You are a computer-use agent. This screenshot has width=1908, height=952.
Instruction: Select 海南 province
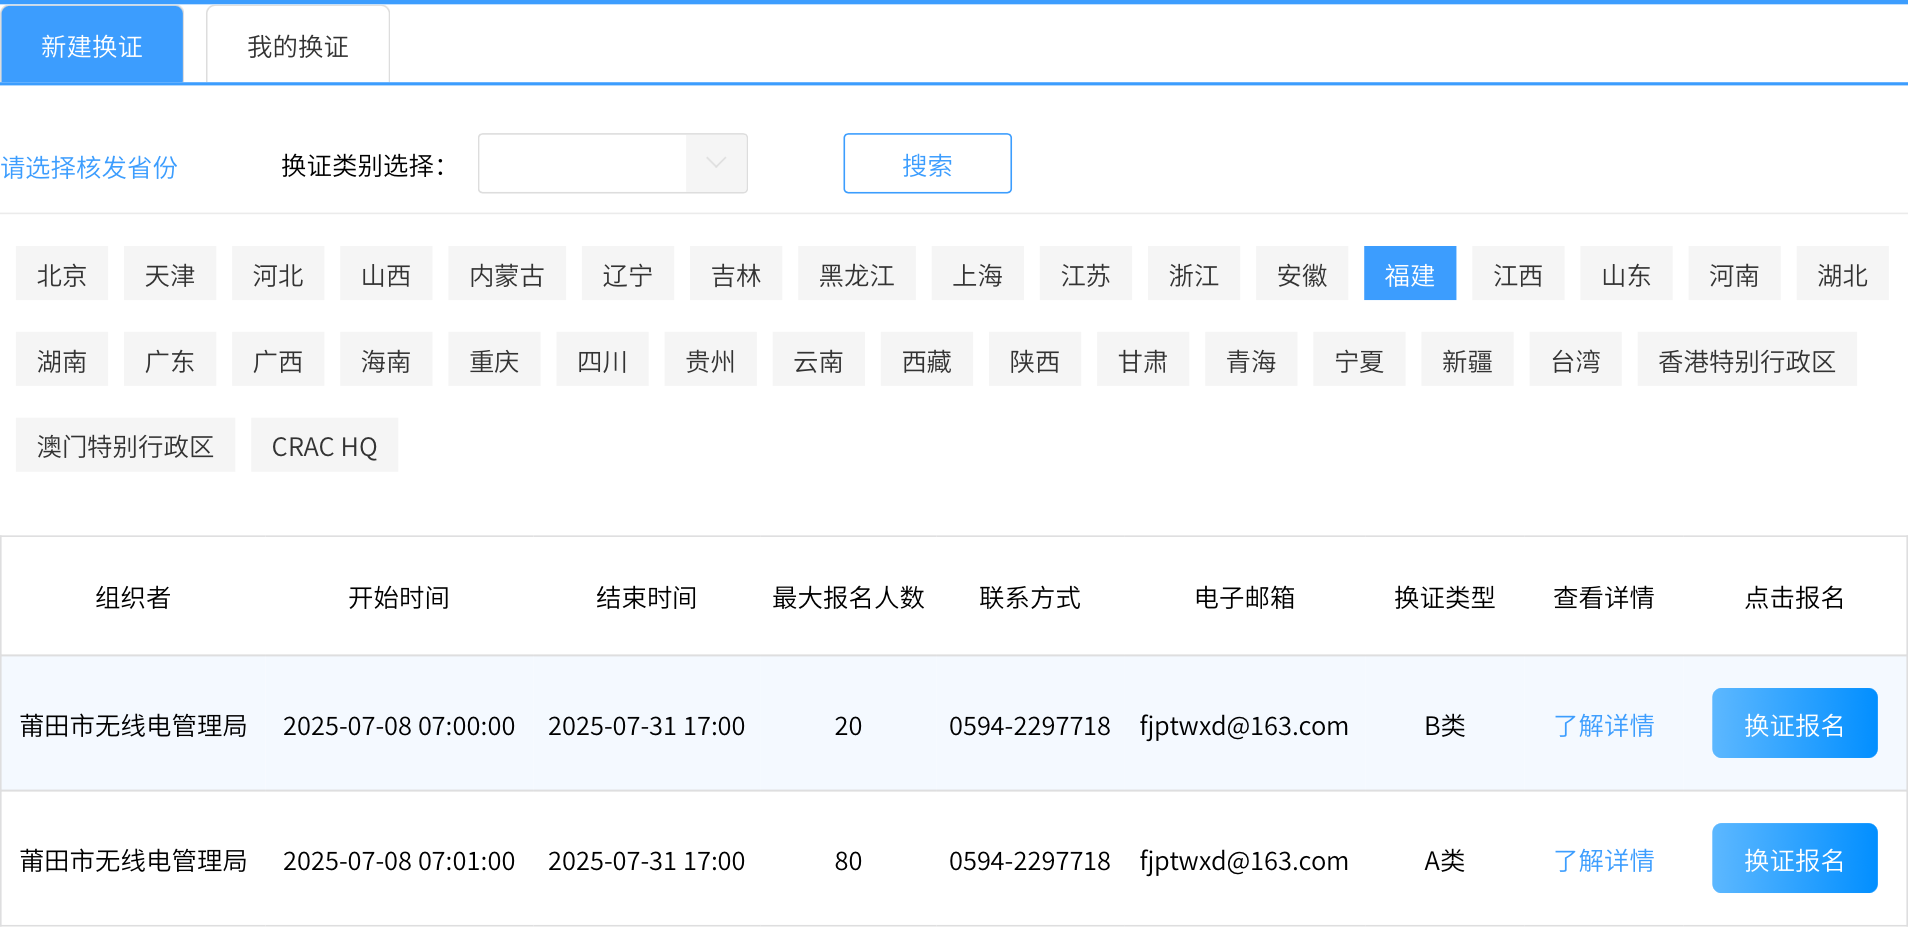[386, 359]
